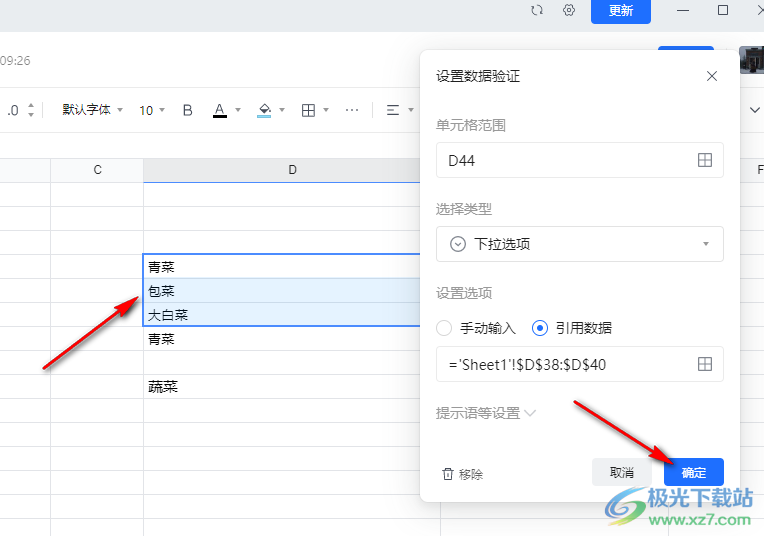Click user avatar thumbnail top right
This screenshot has width=764, height=536.
click(752, 59)
